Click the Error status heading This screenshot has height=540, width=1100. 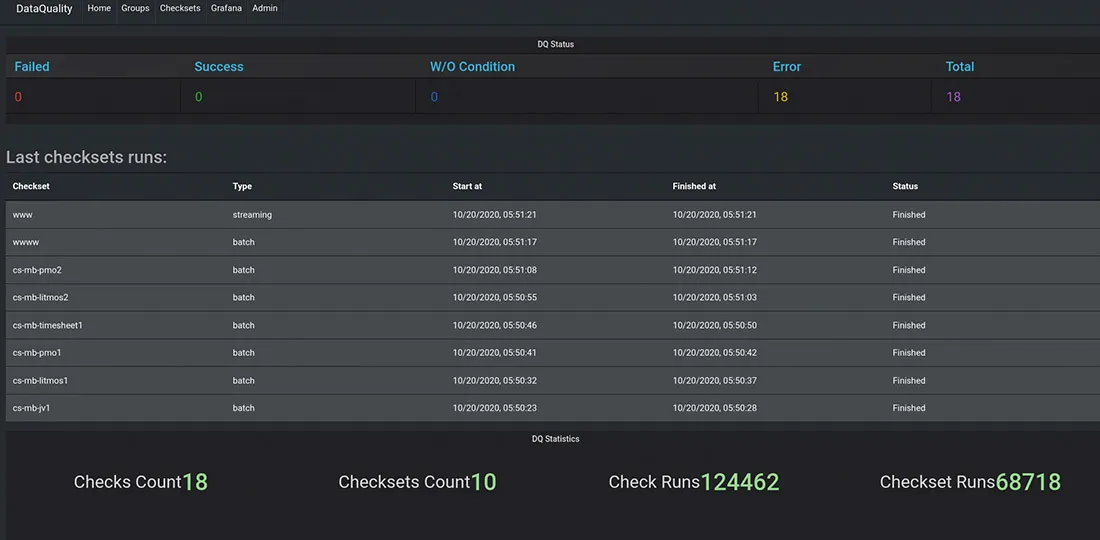click(787, 67)
